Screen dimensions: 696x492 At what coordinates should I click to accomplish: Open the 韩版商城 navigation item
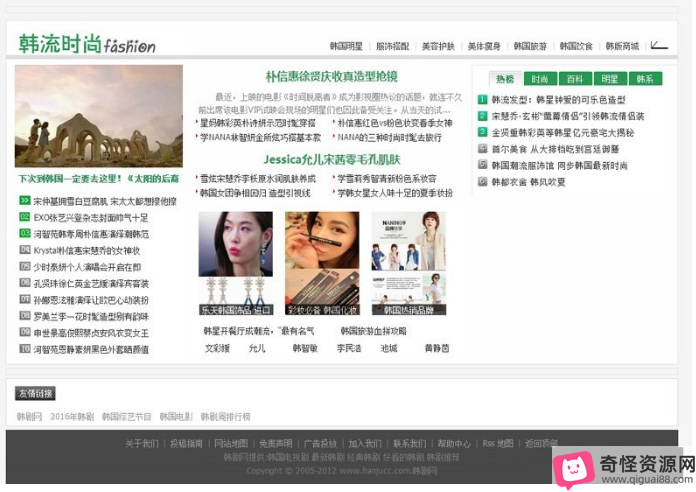point(622,46)
